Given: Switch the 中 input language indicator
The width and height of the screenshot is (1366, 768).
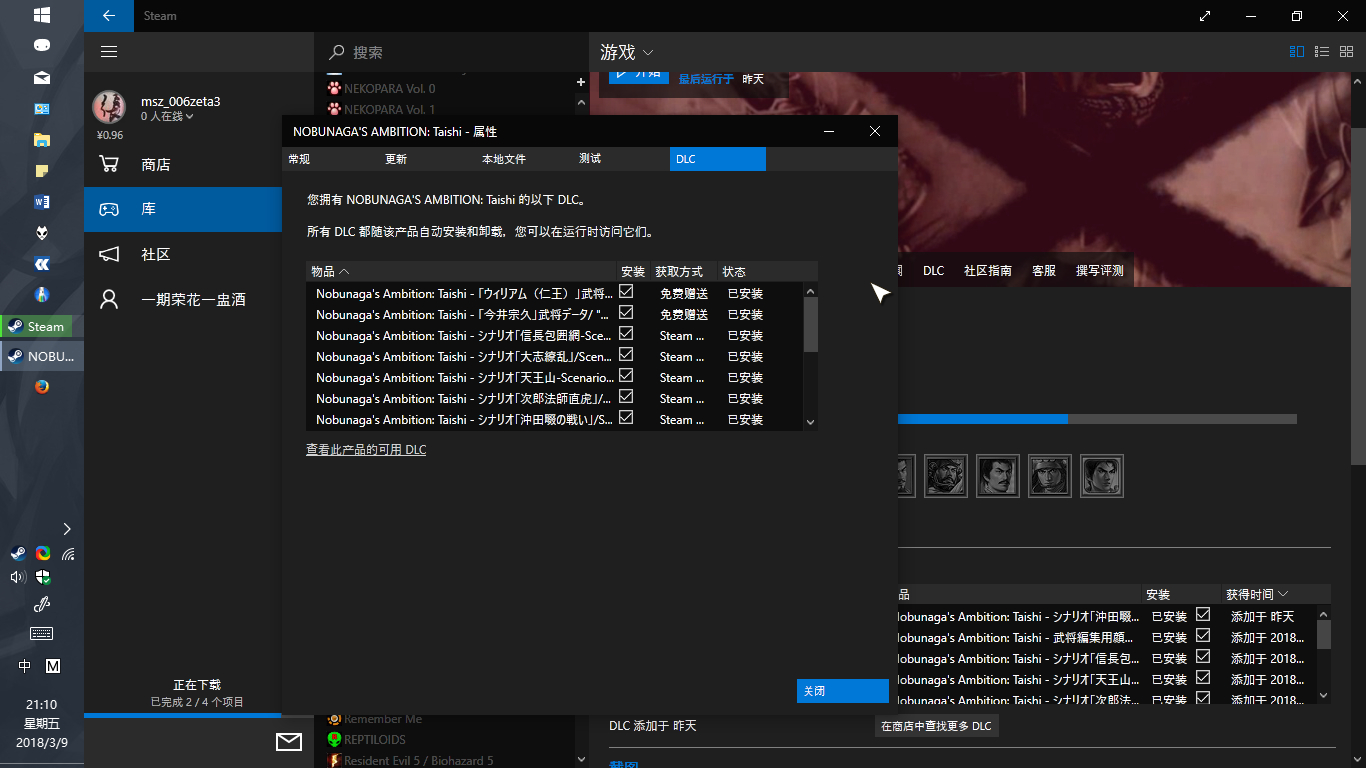Looking at the screenshot, I should coord(25,666).
